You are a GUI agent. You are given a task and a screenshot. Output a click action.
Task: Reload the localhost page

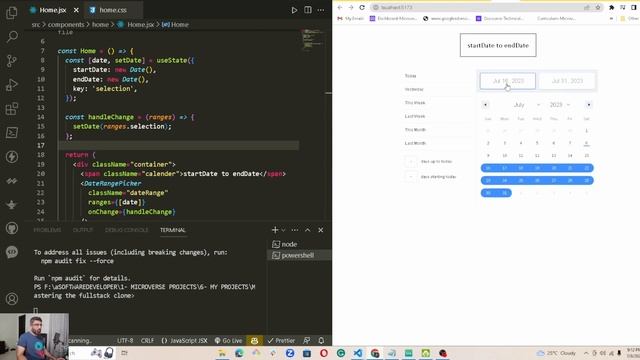tap(362, 7)
